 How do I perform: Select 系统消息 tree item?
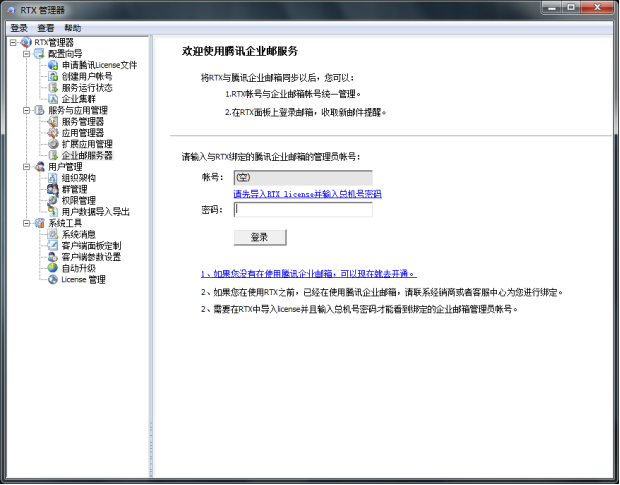[x=79, y=234]
